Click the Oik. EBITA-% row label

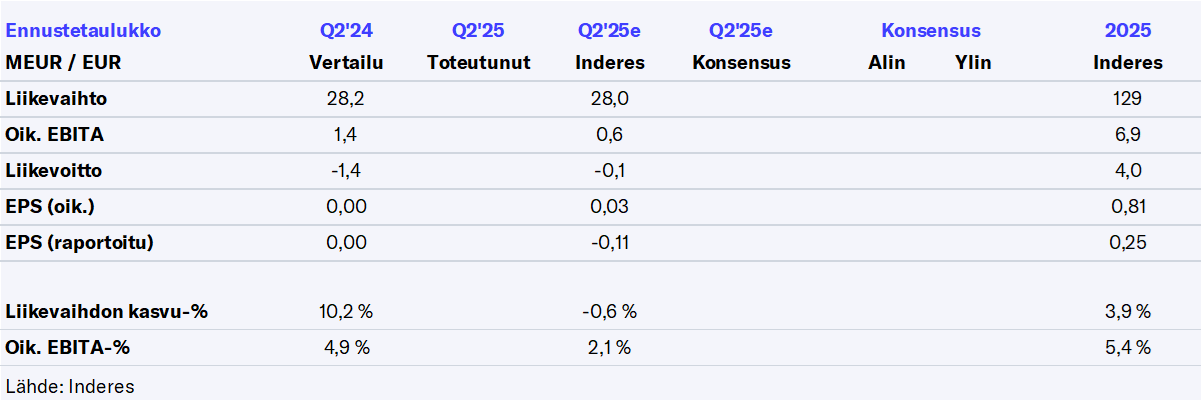pos(68,348)
